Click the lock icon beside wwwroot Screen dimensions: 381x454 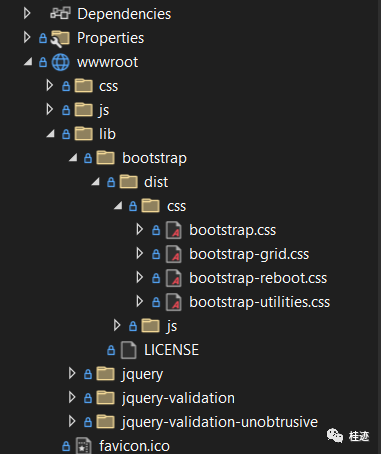point(43,62)
